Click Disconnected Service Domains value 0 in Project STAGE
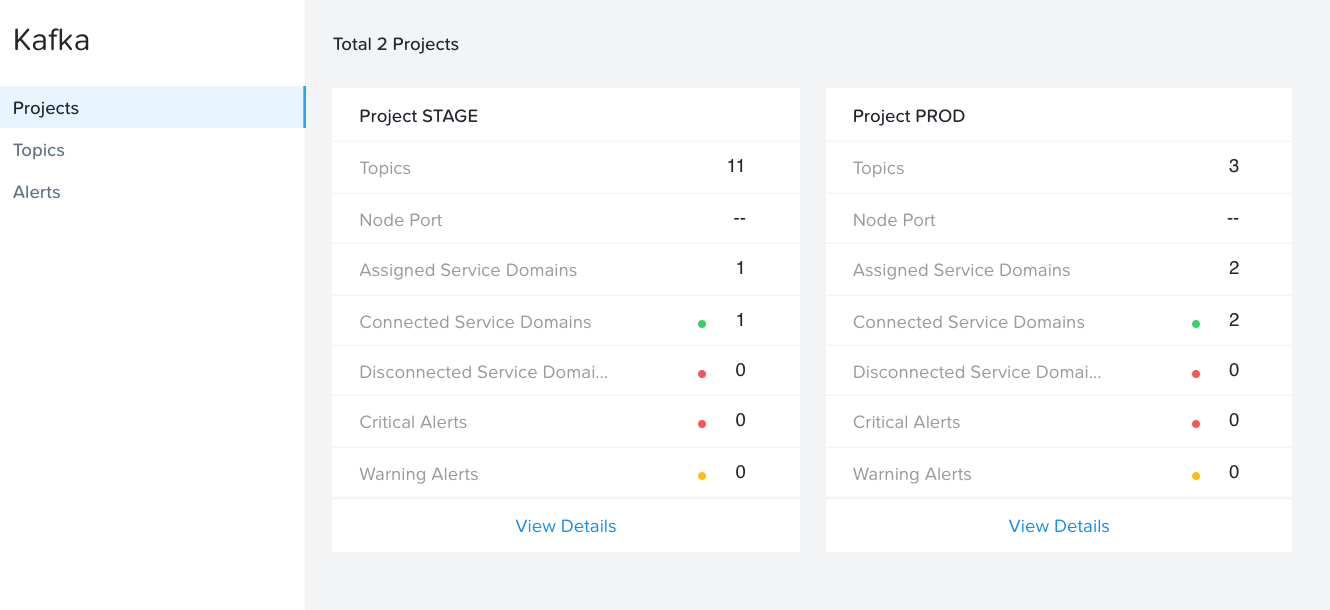Screen dimensions: 1330x610 coord(741,370)
